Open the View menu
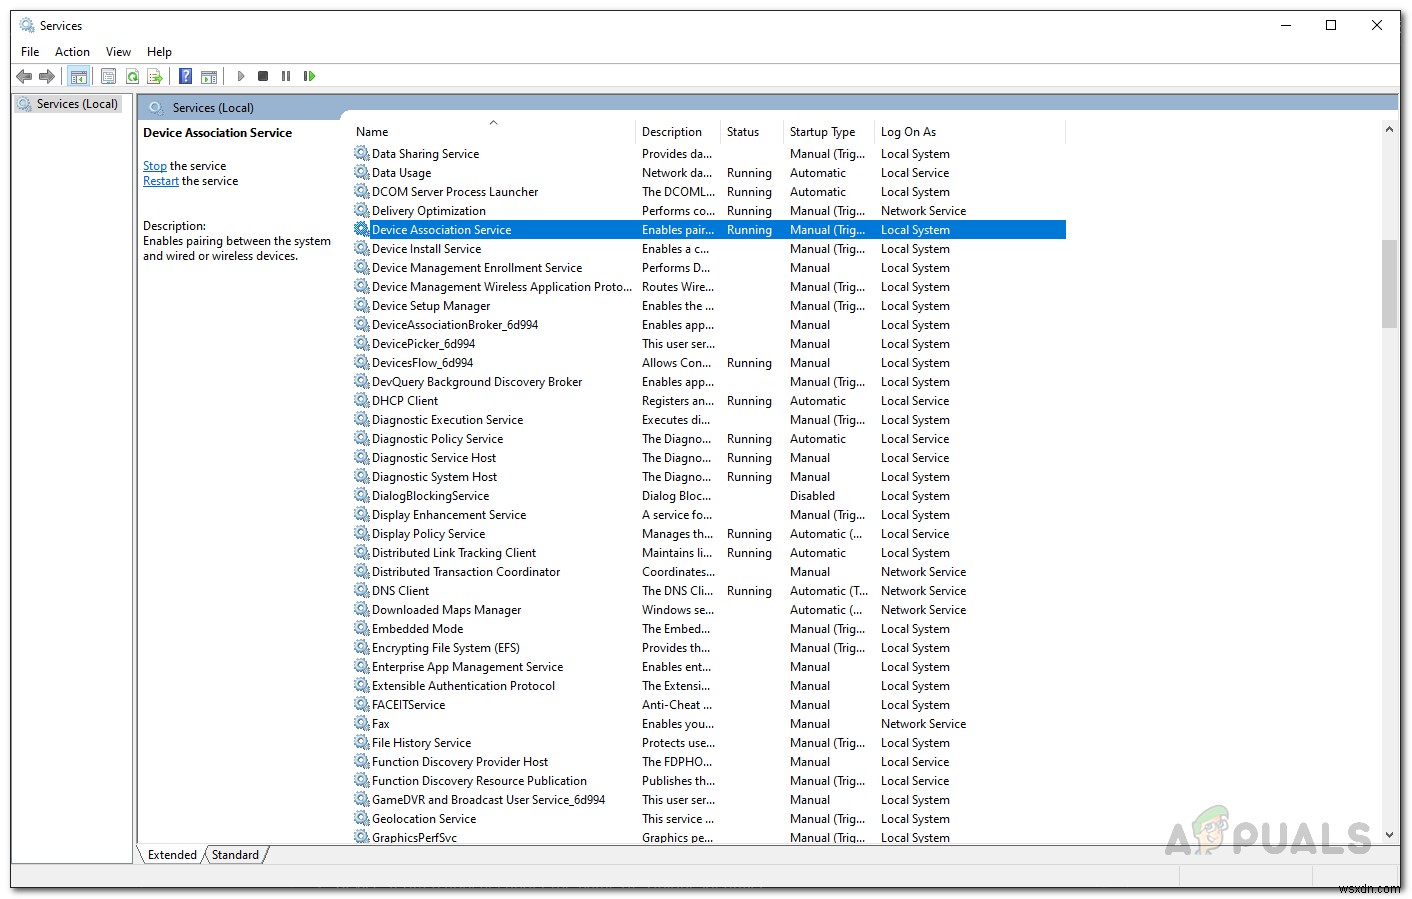 click(x=118, y=52)
